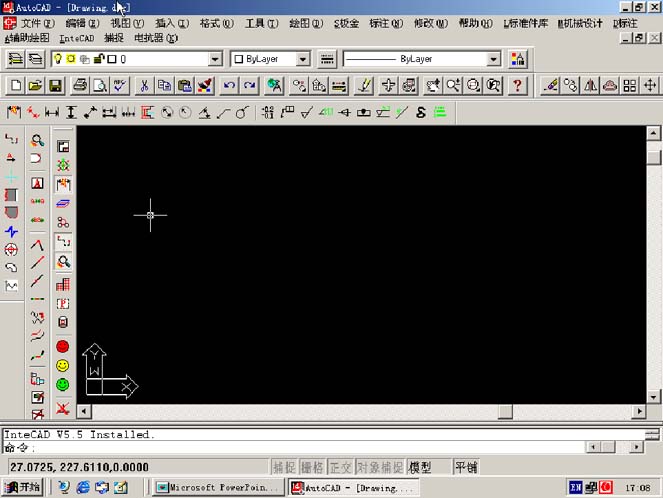
Task: Click the surface roughness check mark icon
Action: coord(307,112)
